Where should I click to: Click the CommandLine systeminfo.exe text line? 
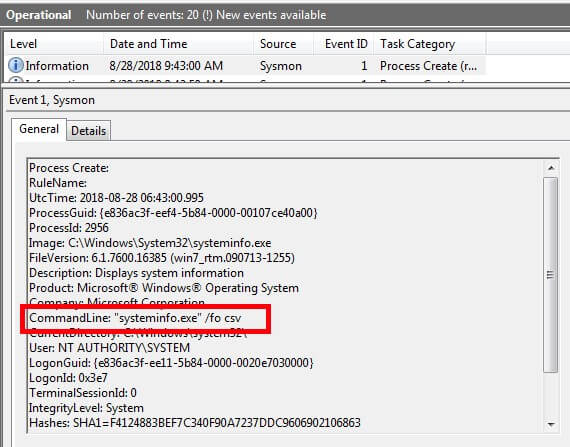tap(135, 318)
